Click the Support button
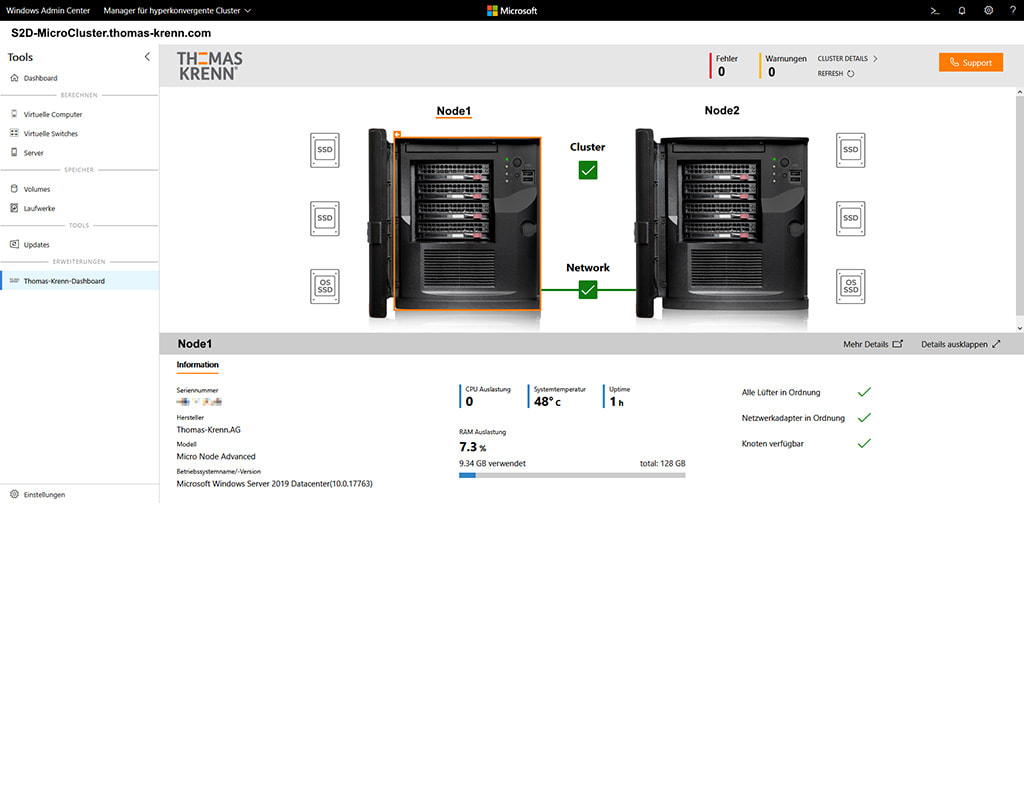Screen dimensions: 1024x800 970,63
